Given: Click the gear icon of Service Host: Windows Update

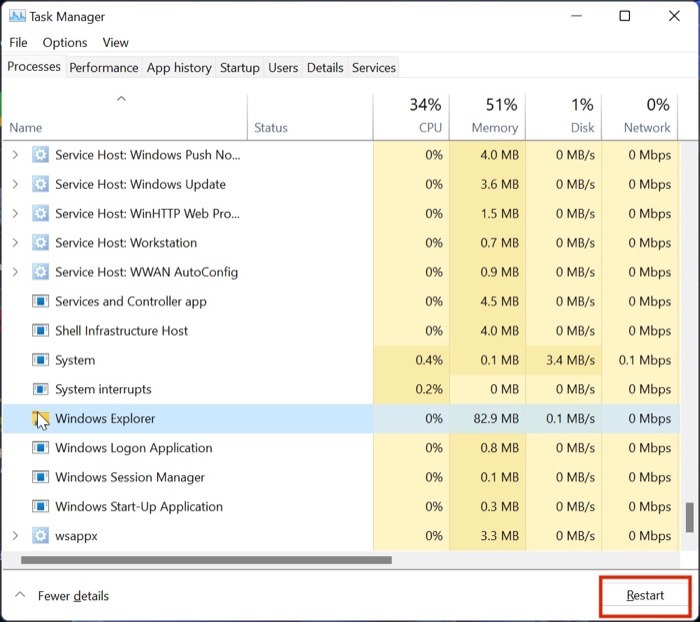Looking at the screenshot, I should [x=40, y=184].
